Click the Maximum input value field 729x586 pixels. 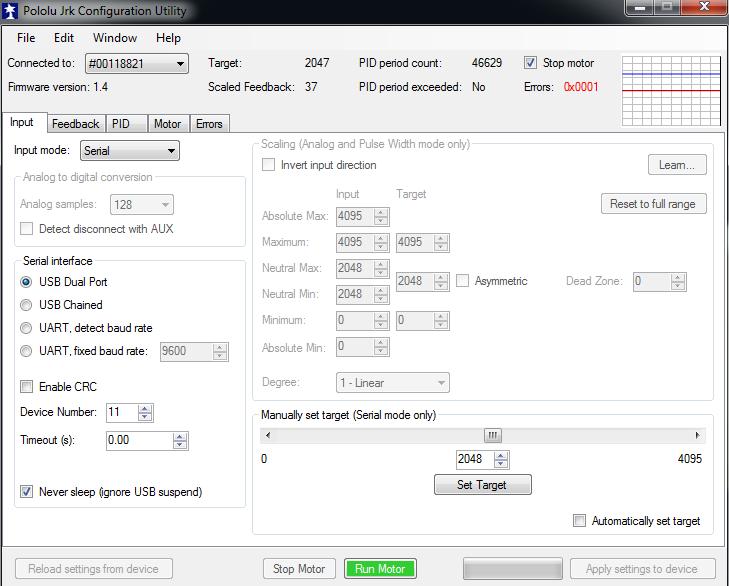click(x=355, y=242)
